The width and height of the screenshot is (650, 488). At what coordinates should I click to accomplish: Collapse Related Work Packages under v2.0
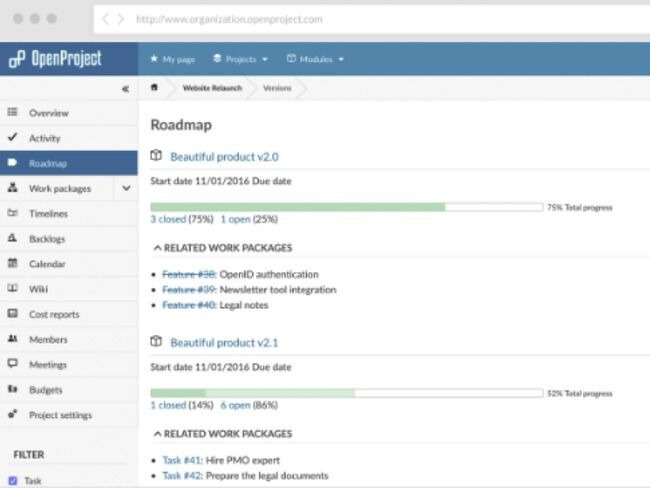(158, 248)
